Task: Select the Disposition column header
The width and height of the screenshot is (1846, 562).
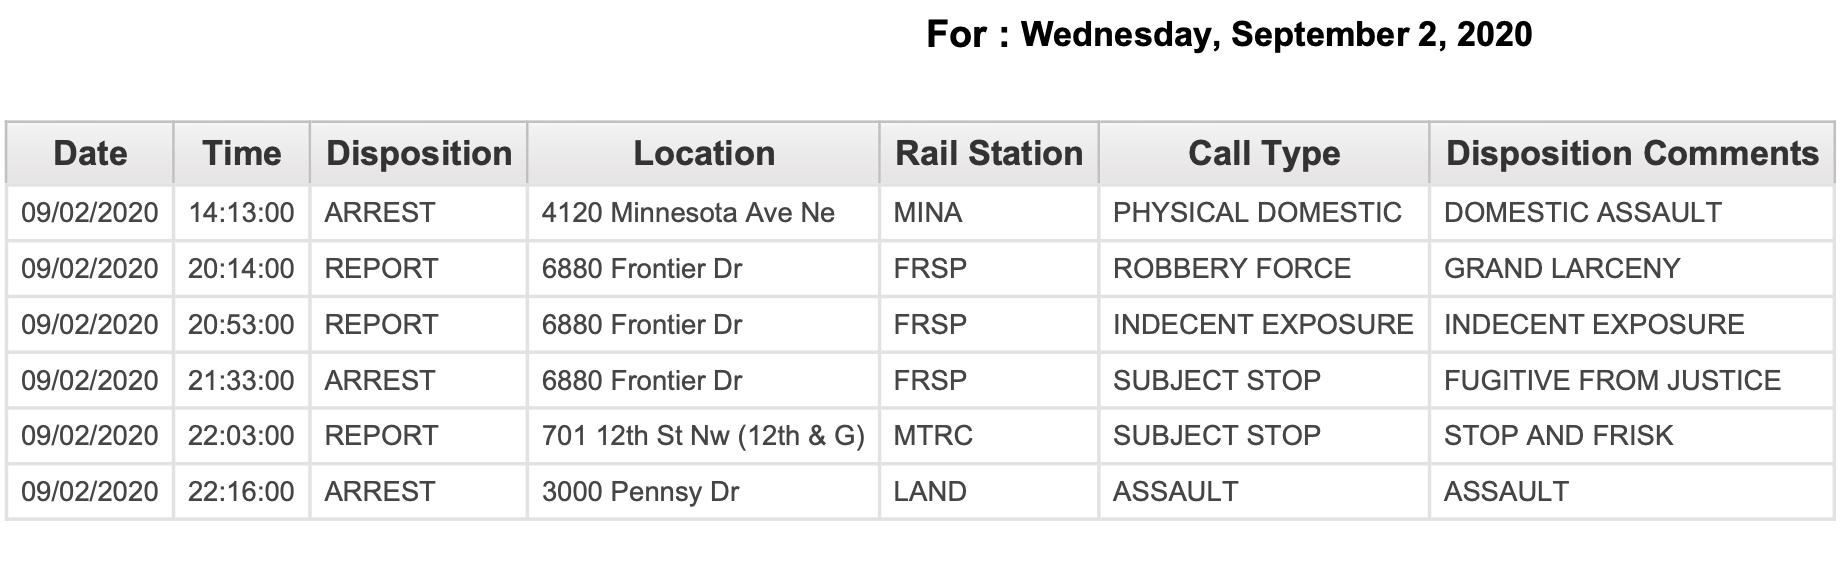Action: point(419,153)
